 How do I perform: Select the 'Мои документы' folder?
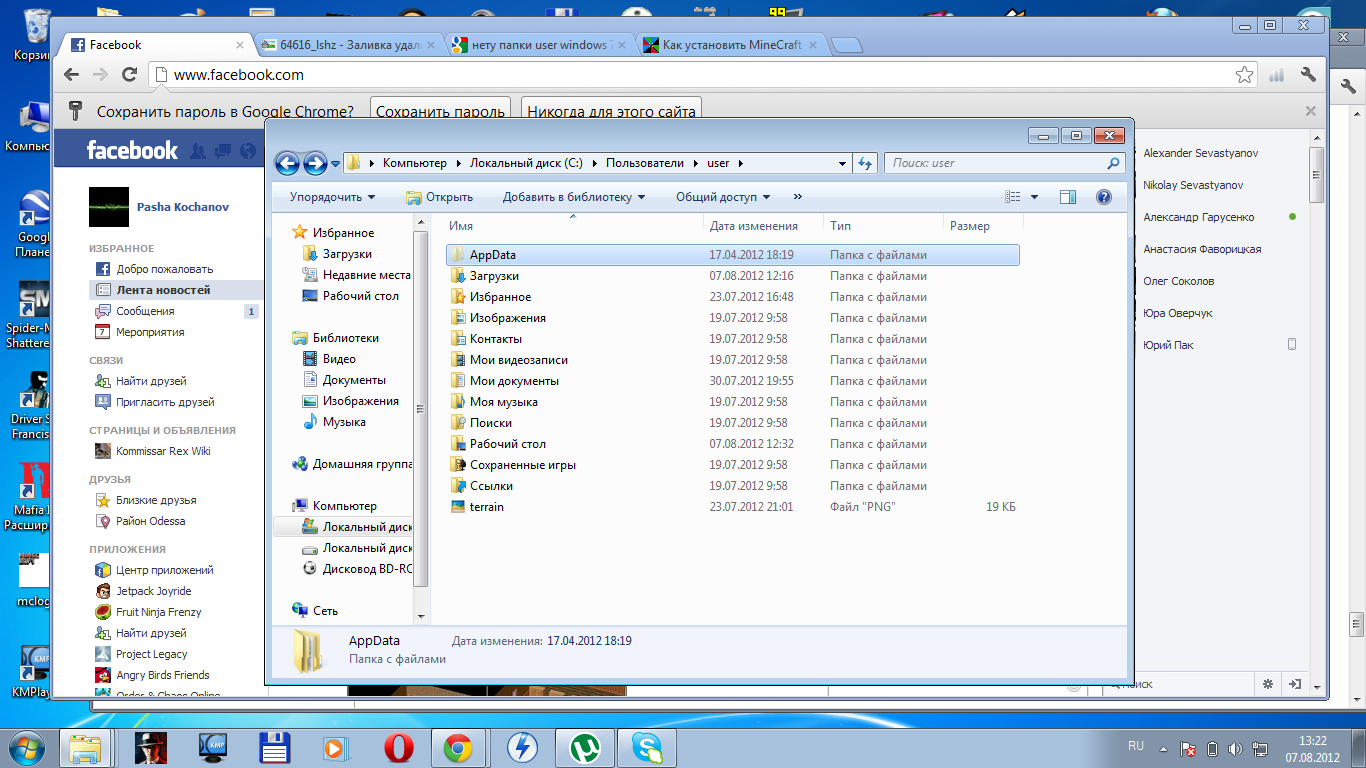click(732, 381)
